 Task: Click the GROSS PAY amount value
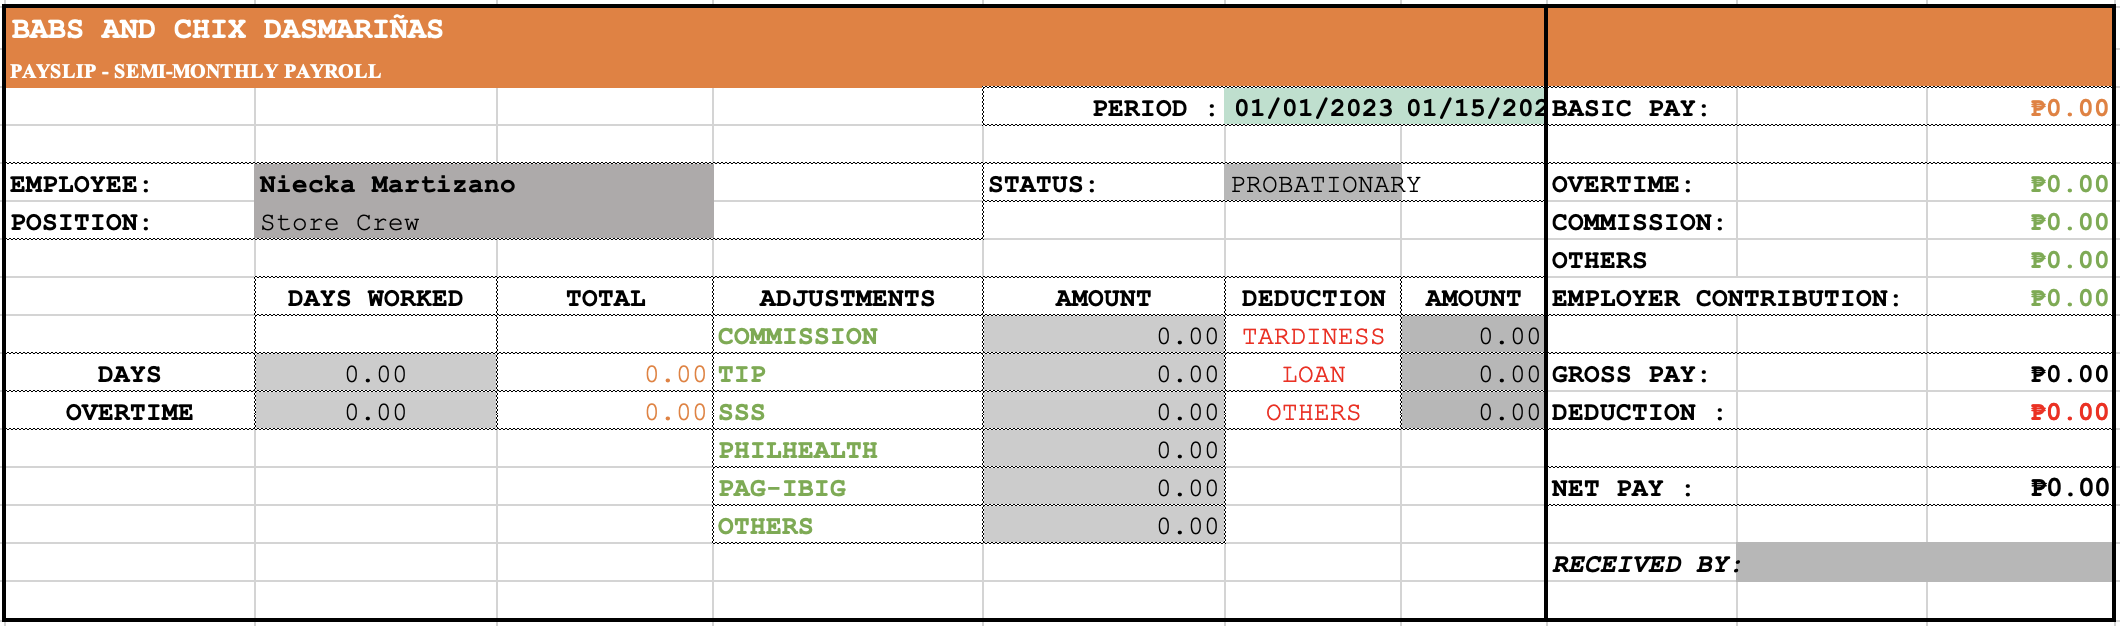pos(2068,374)
